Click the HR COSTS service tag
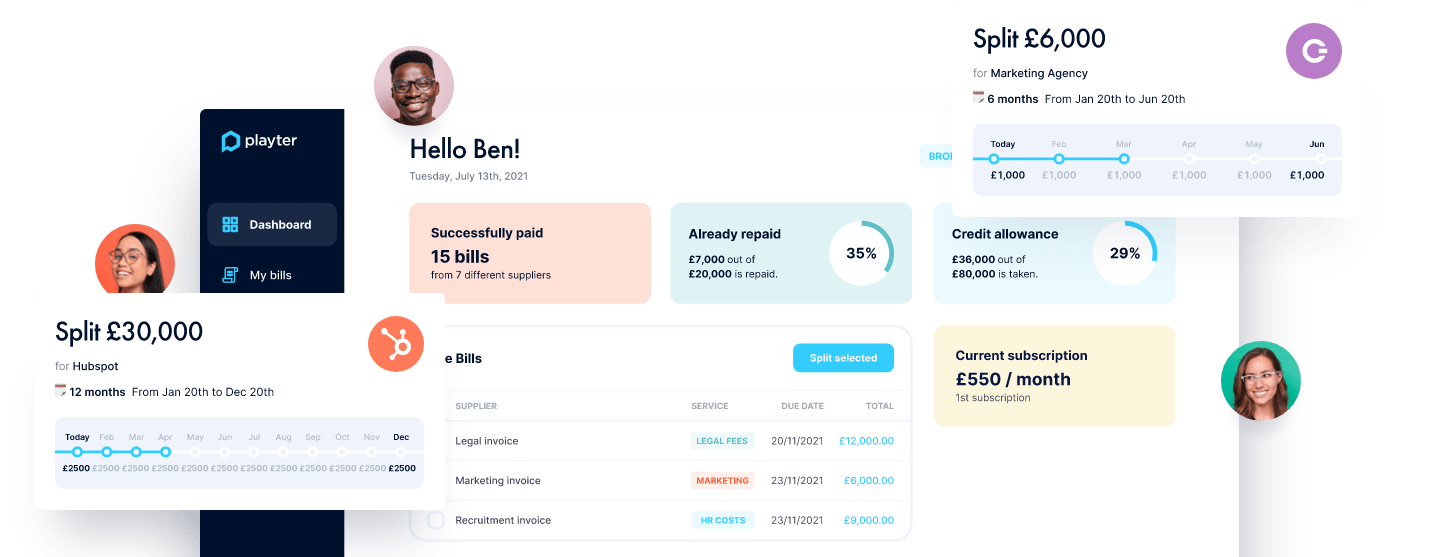1440x557 pixels. [x=722, y=520]
